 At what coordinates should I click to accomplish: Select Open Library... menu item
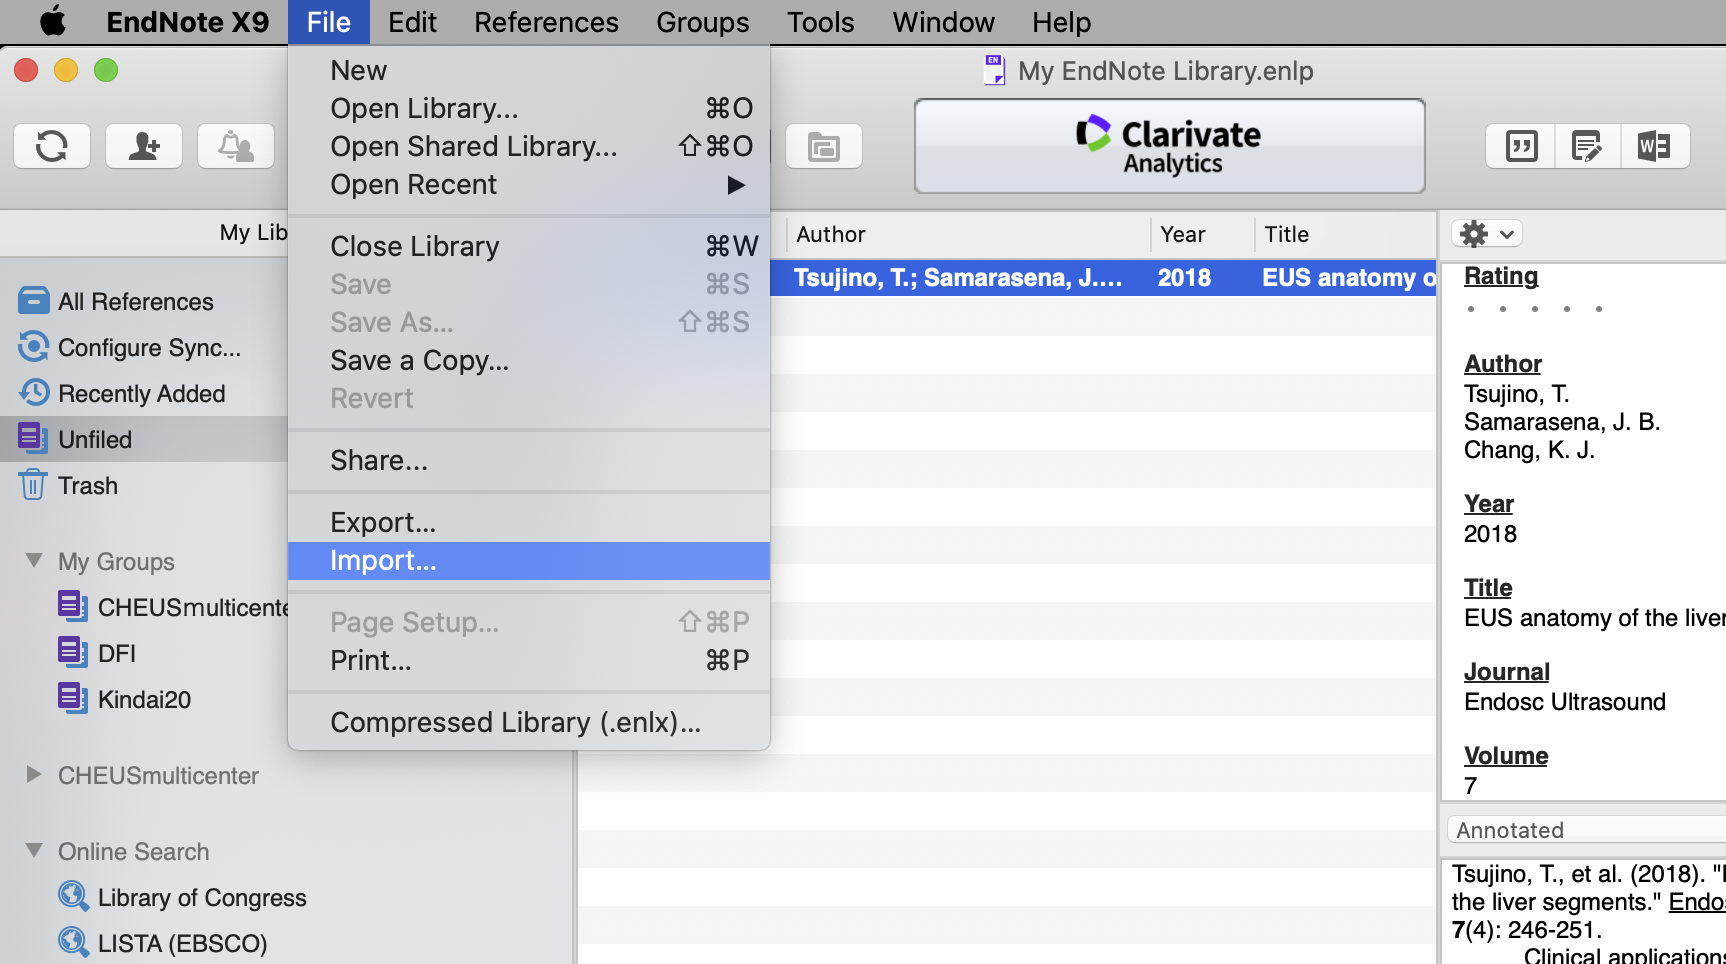click(x=529, y=108)
